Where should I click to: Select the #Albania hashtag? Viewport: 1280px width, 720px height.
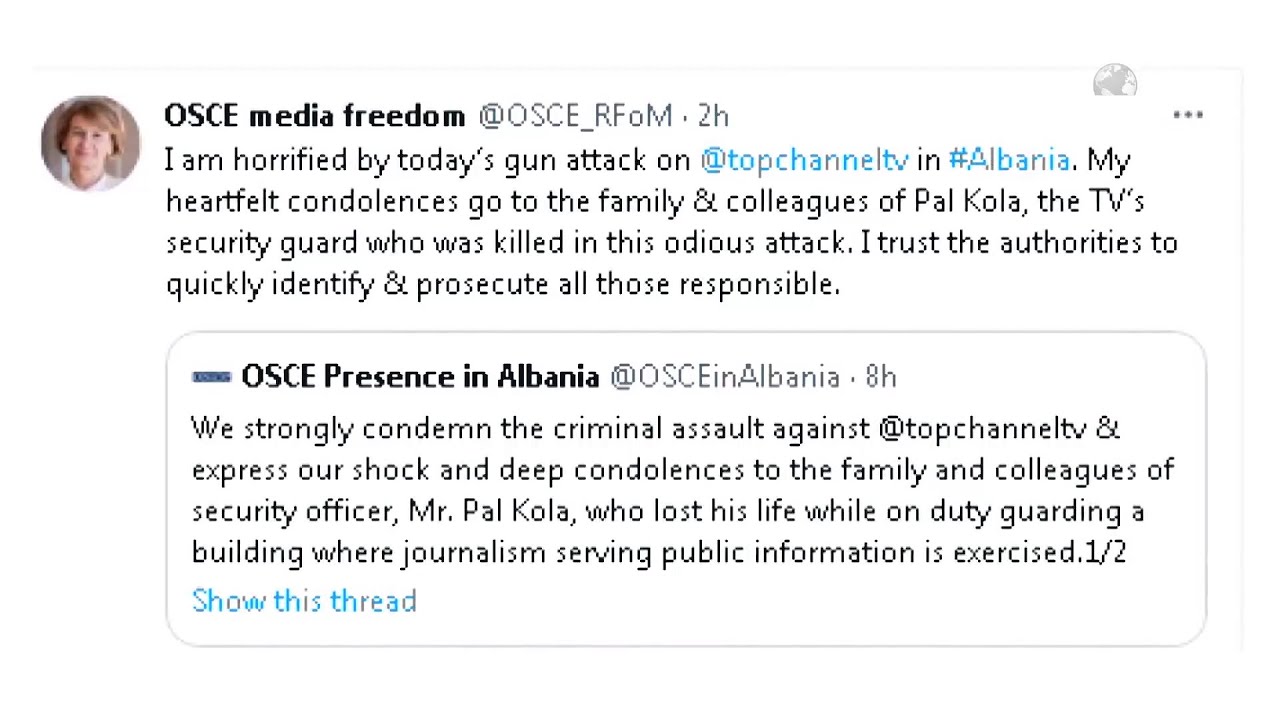click(1008, 160)
